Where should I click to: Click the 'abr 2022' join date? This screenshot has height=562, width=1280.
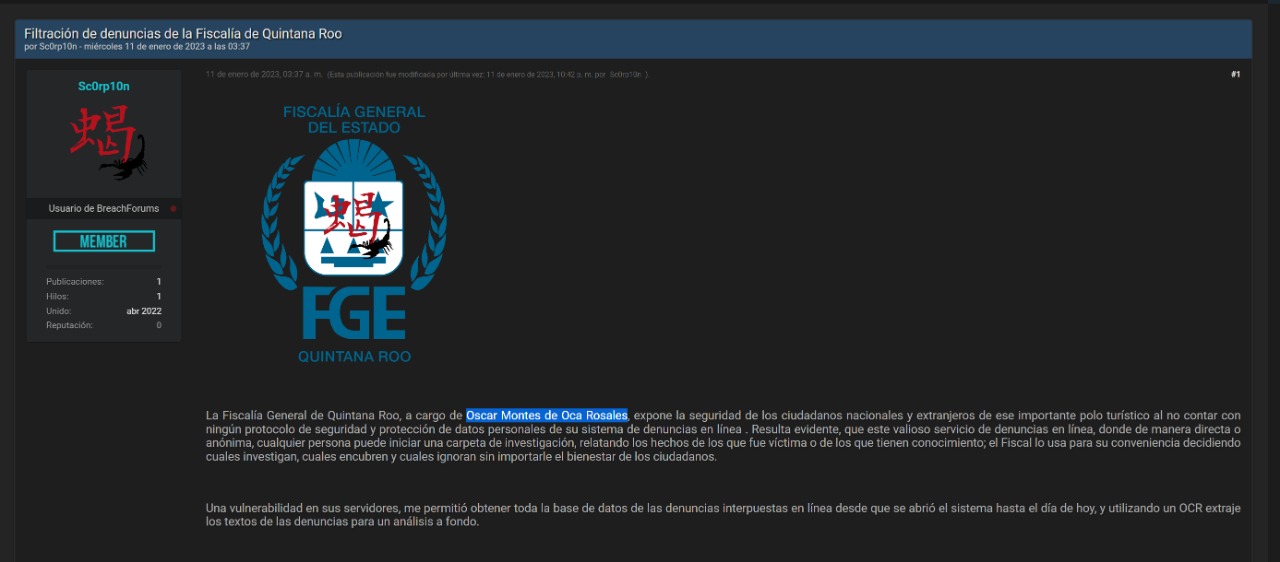pos(144,311)
